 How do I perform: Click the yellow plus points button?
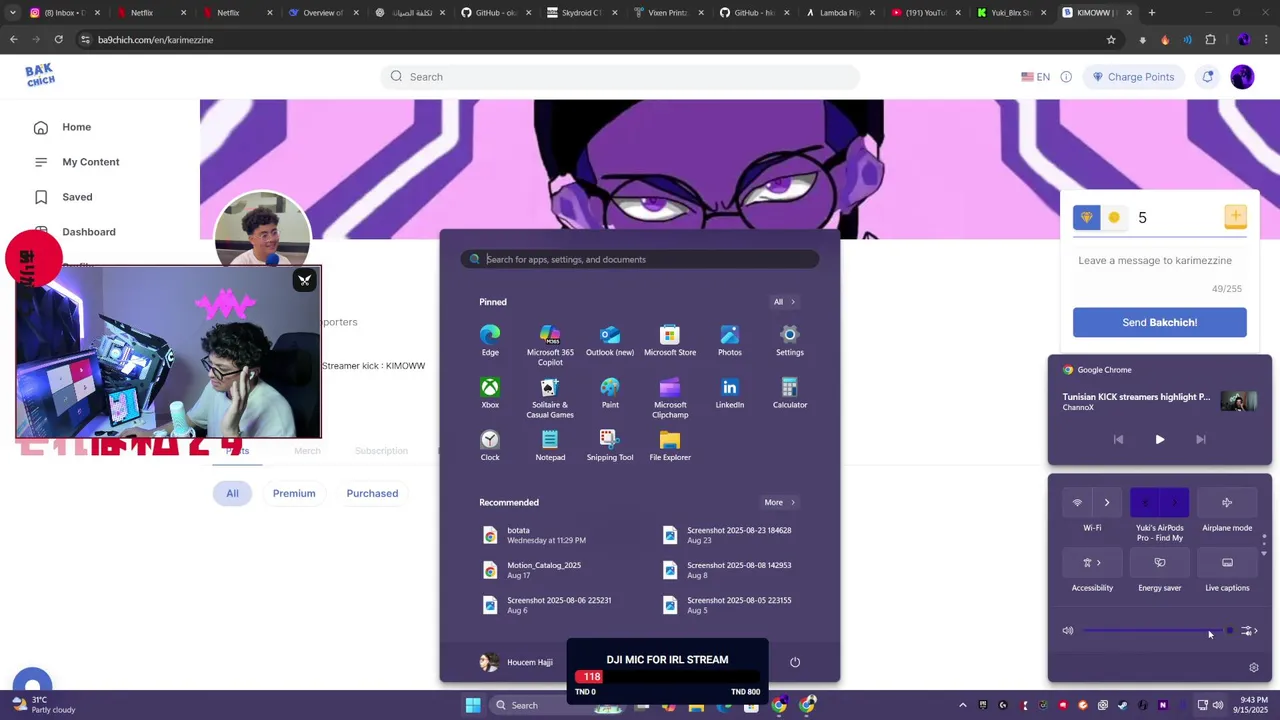[1235, 217]
